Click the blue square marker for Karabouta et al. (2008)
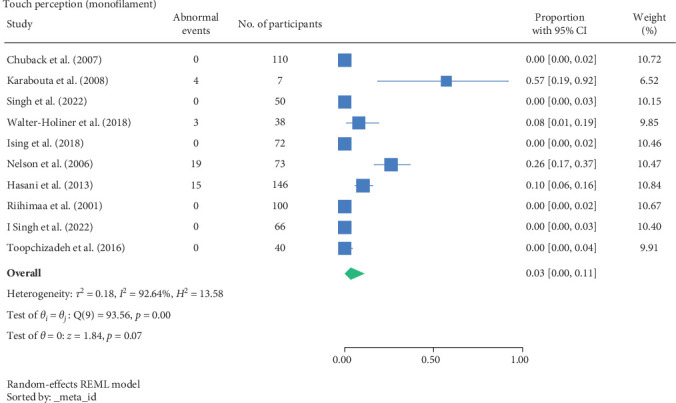Image resolution: width=676 pixels, height=403 pixels. click(446, 81)
